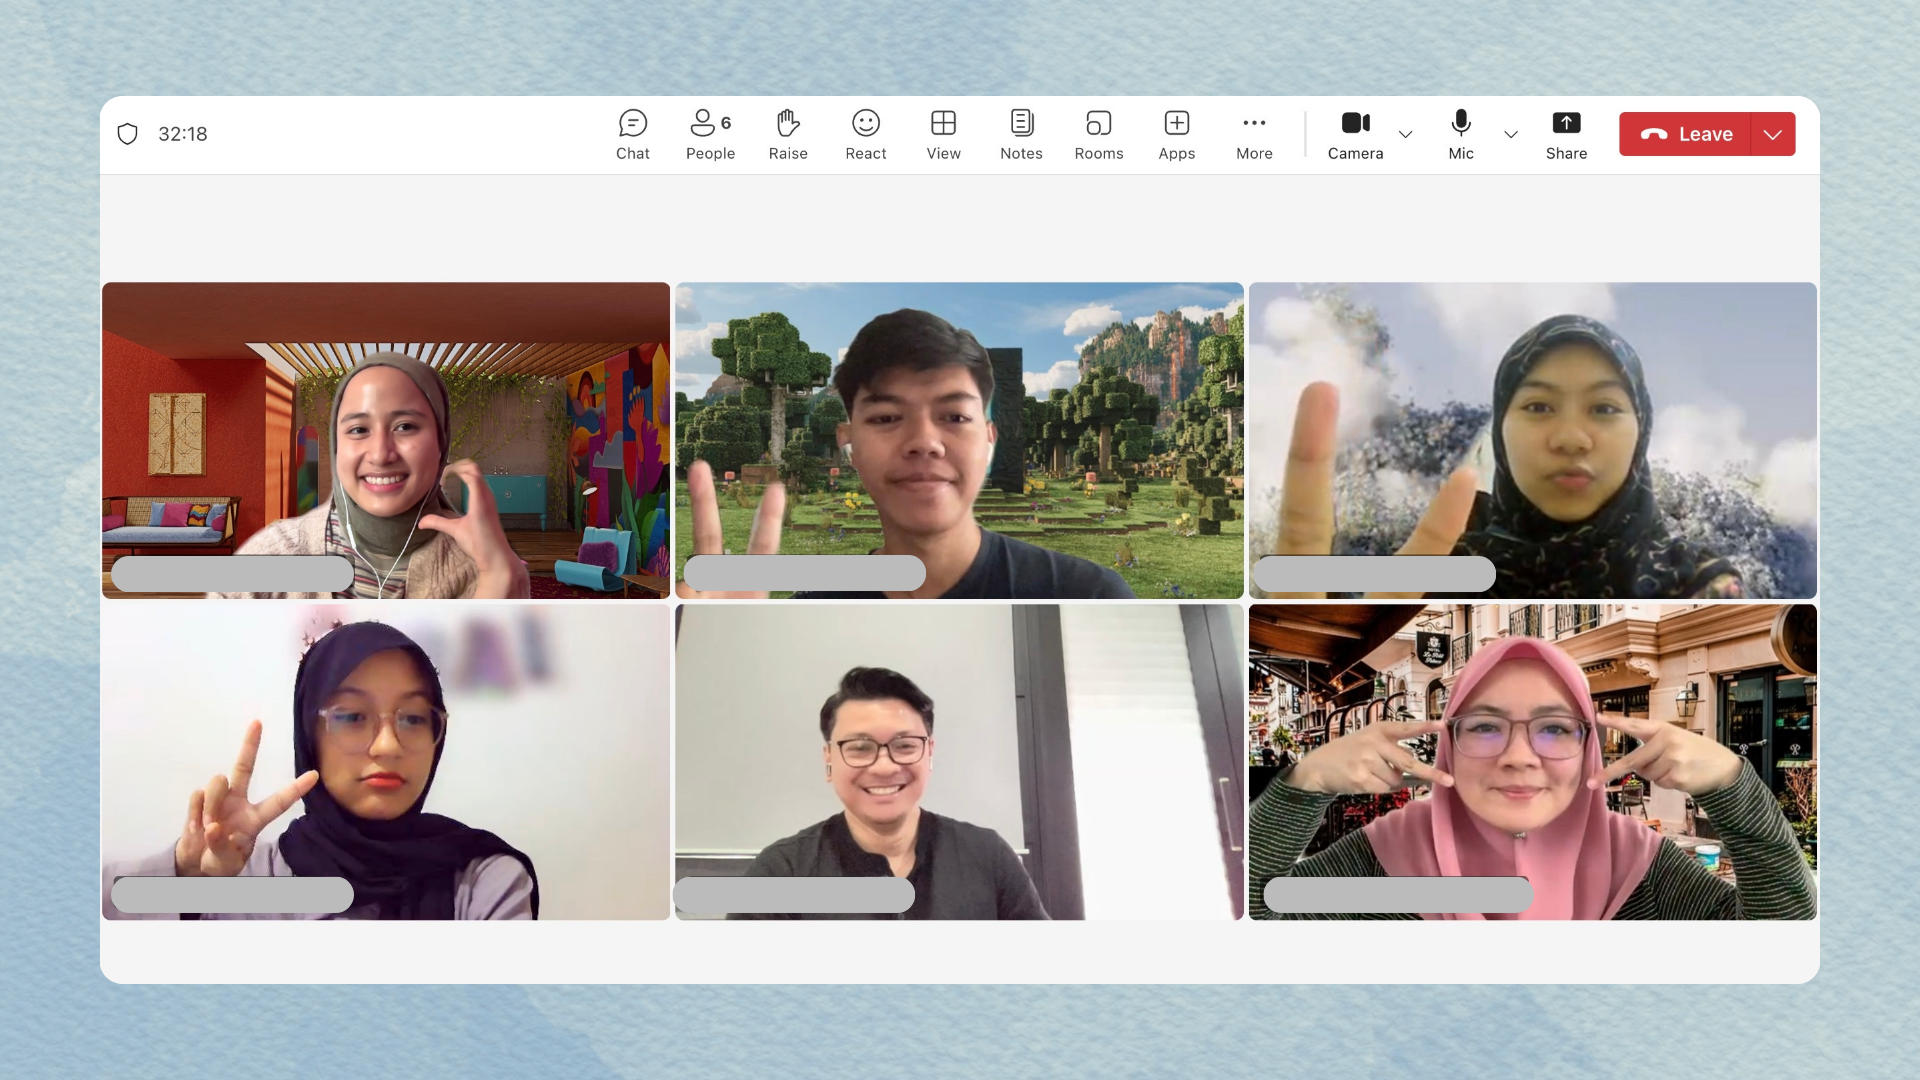This screenshot has width=1920, height=1080.
Task: Open meeting Notes
Action: pos(1021,134)
